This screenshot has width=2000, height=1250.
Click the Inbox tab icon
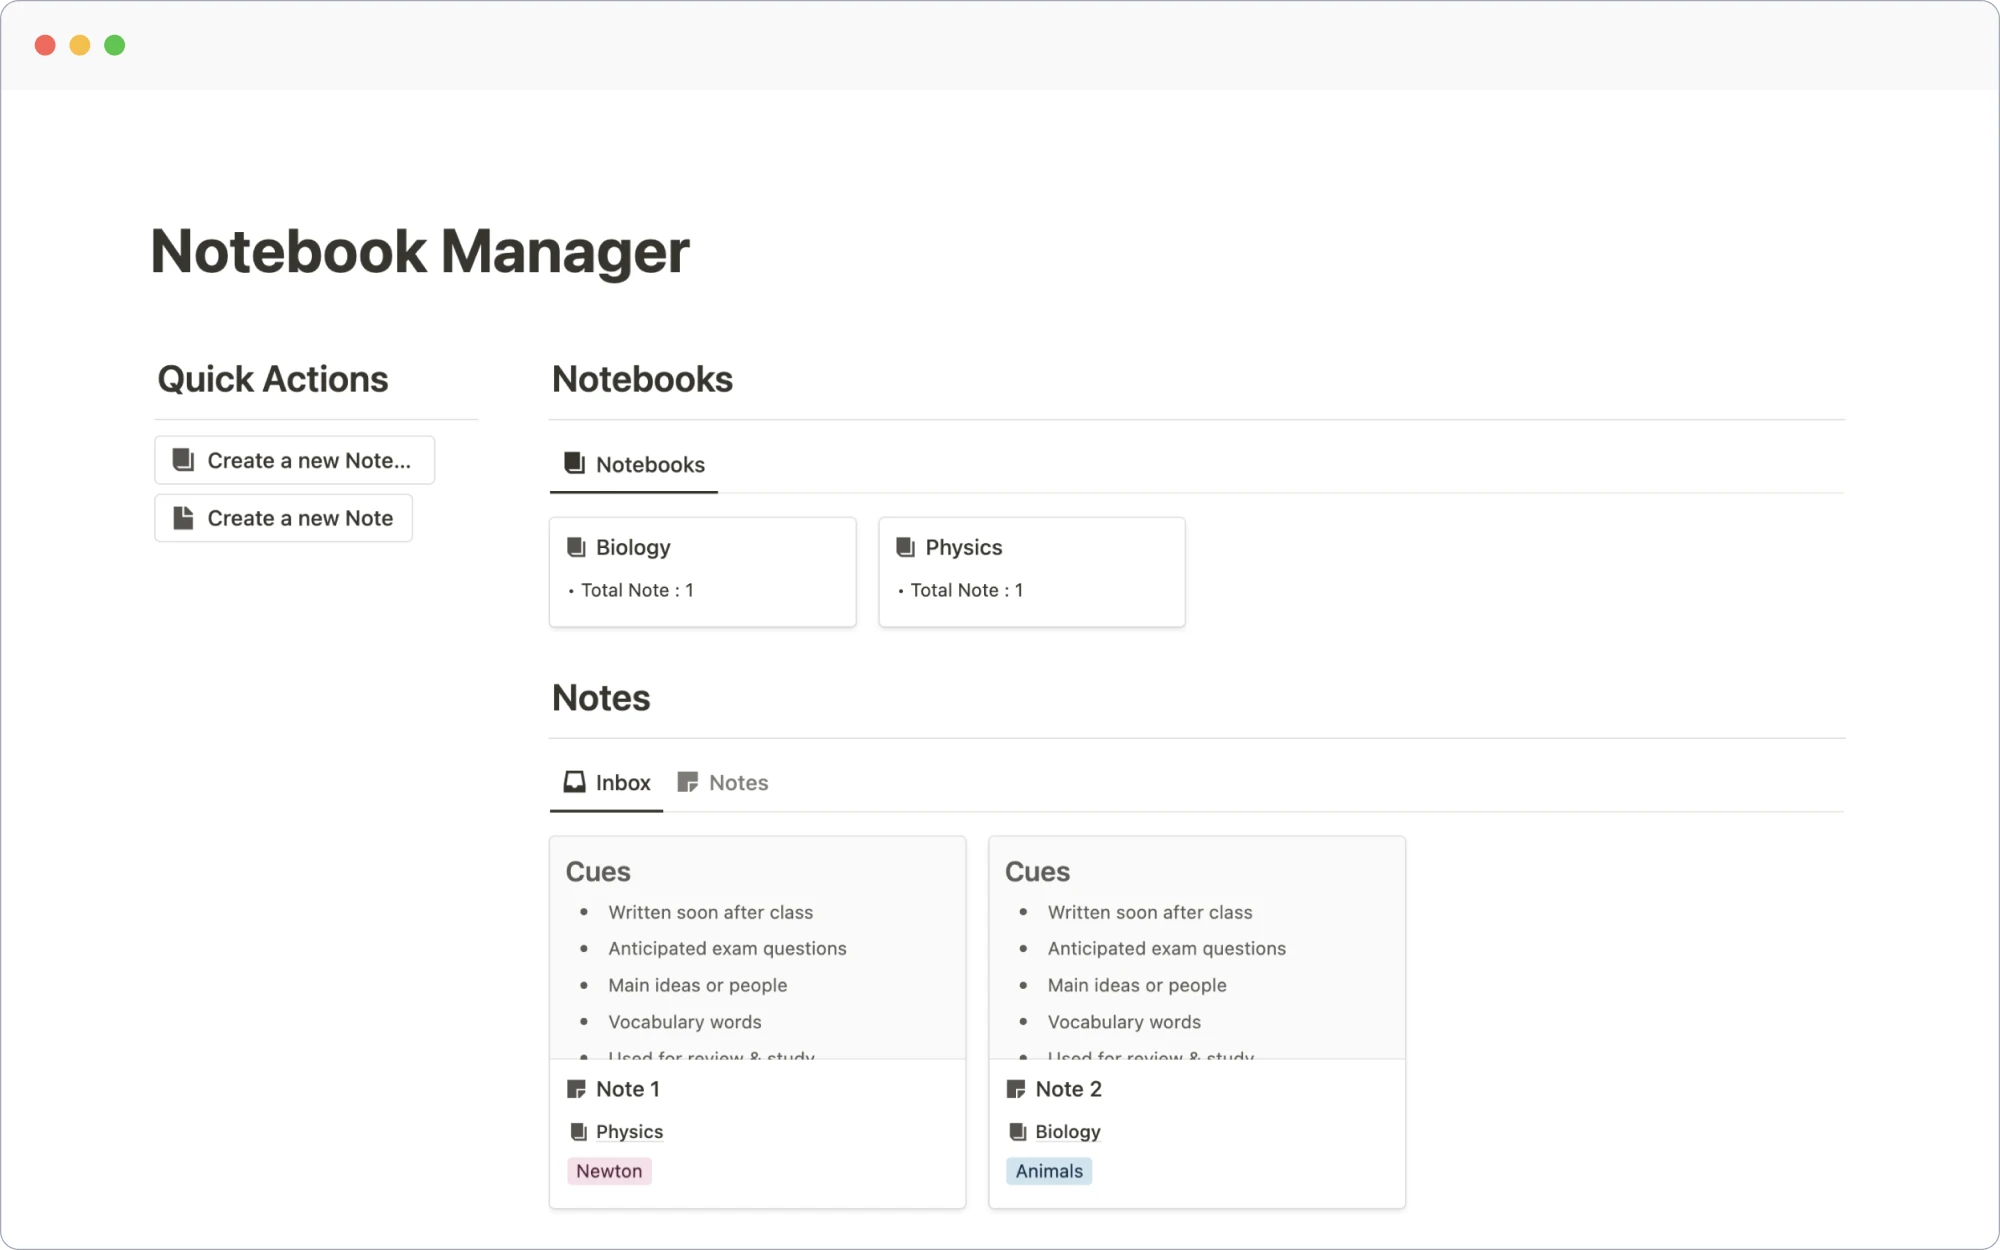point(575,781)
